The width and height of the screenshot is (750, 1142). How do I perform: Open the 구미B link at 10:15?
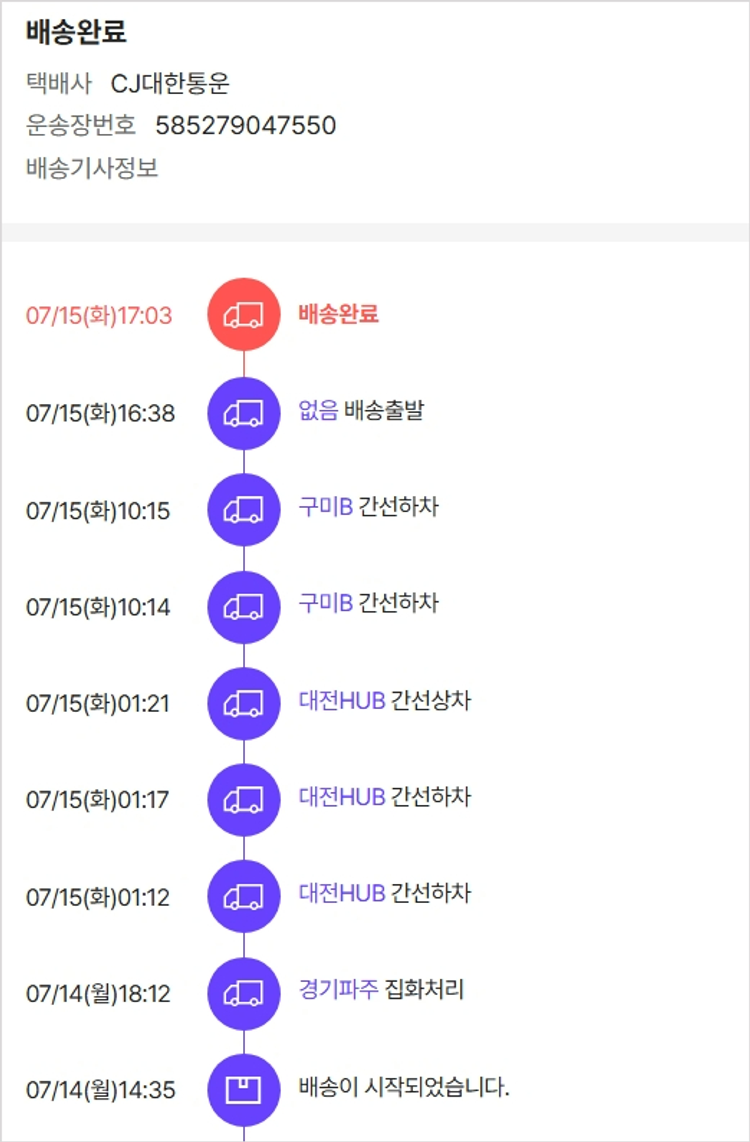click(x=326, y=507)
